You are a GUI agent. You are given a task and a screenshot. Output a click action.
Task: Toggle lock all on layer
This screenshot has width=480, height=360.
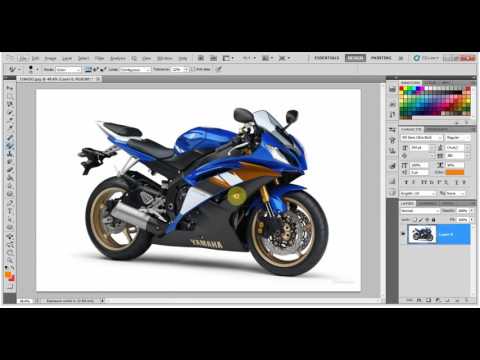(433, 220)
